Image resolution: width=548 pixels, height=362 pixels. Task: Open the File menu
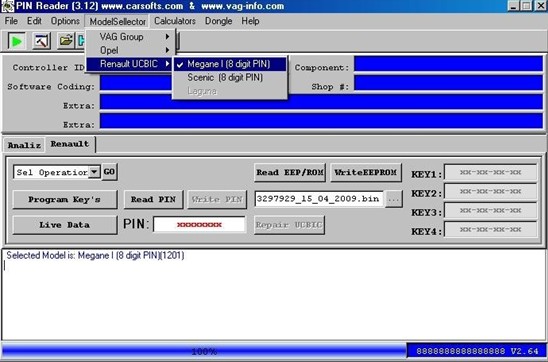coord(11,21)
